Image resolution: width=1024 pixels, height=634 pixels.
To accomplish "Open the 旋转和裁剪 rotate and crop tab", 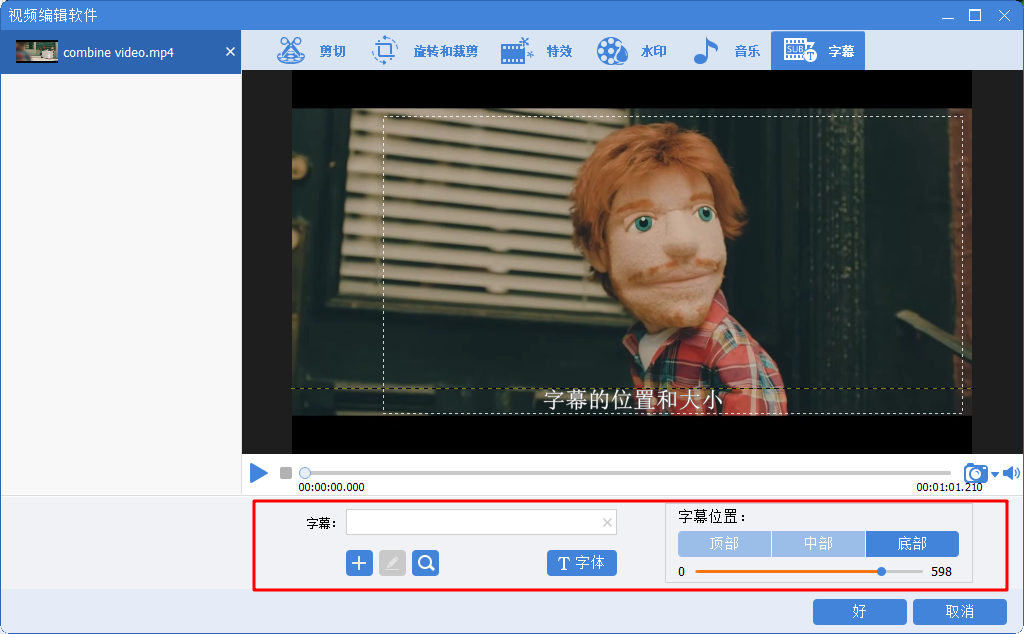I will (x=425, y=51).
